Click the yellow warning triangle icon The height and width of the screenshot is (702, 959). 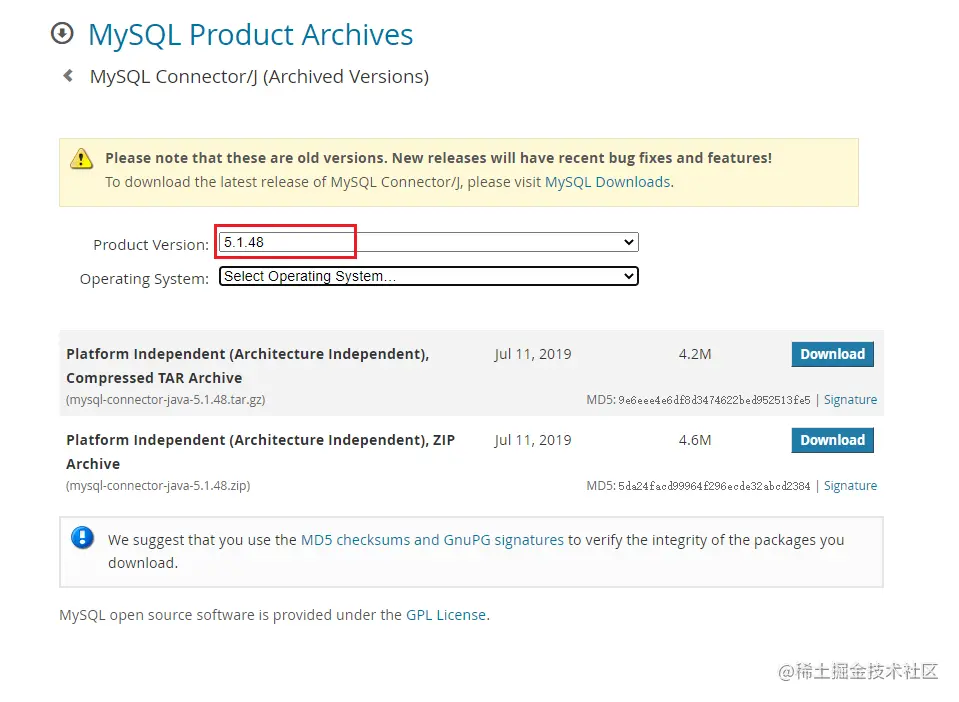coord(81,158)
